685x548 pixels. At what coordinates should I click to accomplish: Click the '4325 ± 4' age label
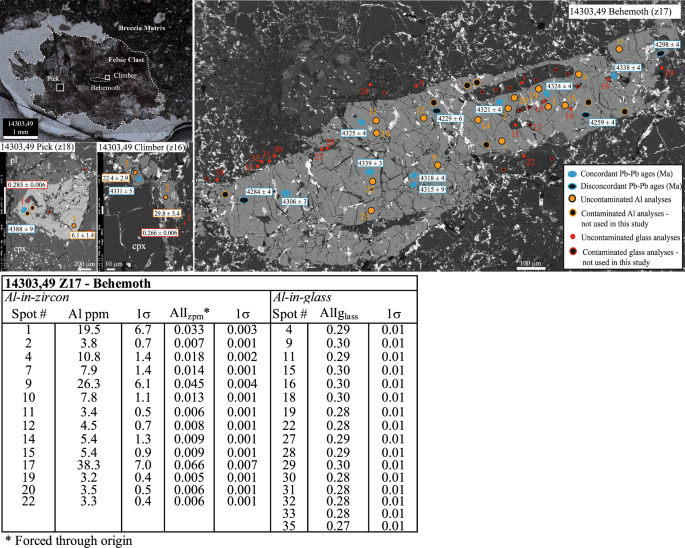[x=354, y=133]
